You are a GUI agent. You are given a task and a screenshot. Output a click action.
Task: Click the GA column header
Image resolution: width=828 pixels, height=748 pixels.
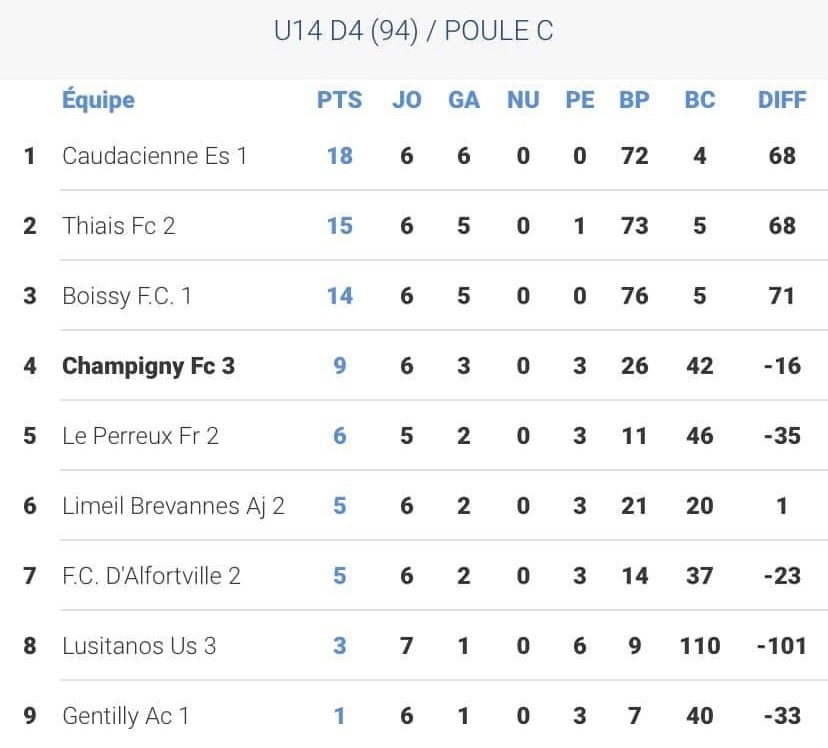(463, 100)
